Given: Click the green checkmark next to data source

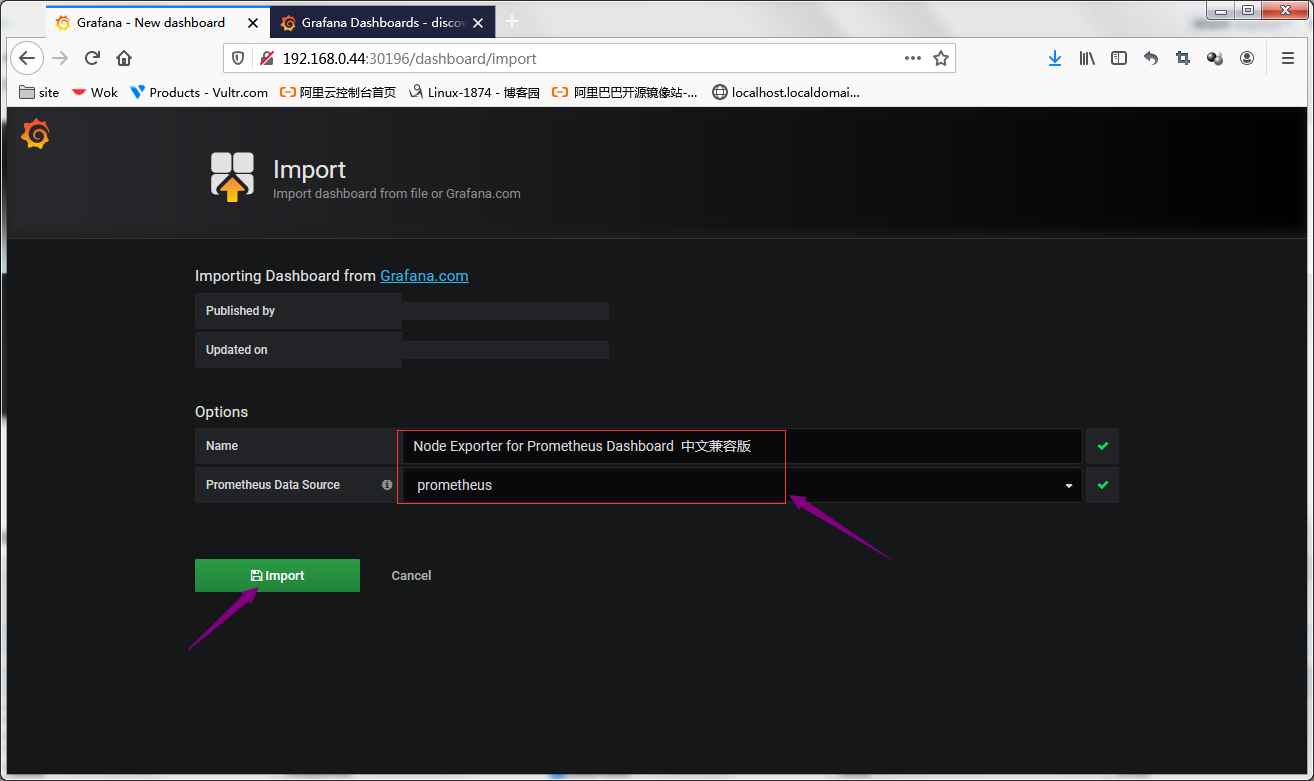Looking at the screenshot, I should [x=1103, y=485].
